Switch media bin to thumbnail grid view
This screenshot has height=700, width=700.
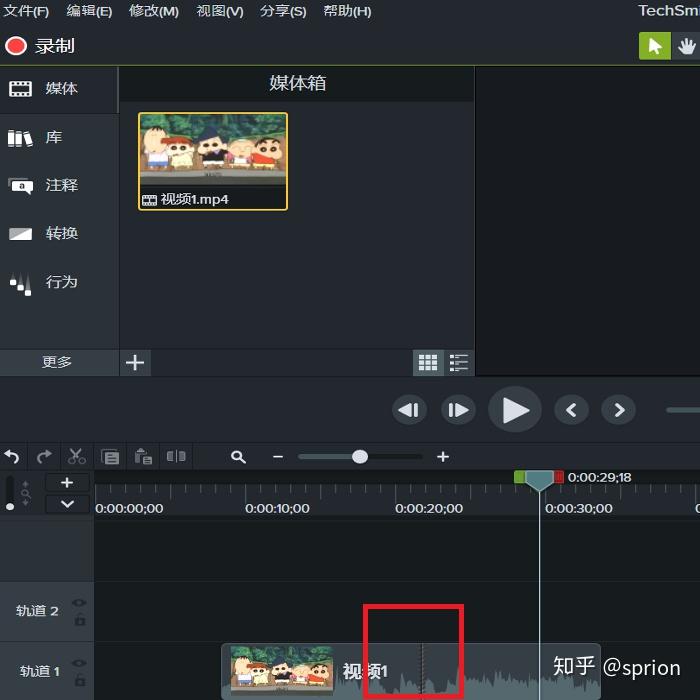tap(428, 362)
